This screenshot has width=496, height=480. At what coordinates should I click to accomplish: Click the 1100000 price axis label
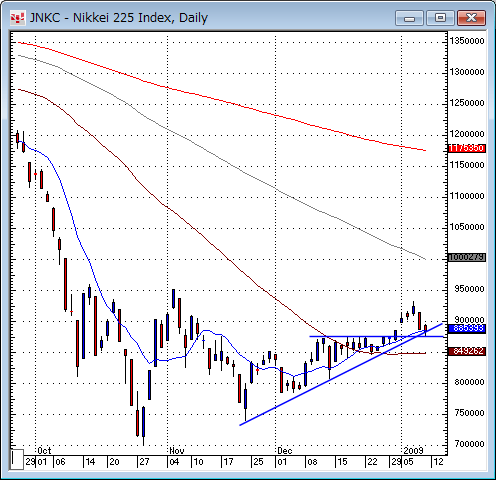click(x=467, y=196)
